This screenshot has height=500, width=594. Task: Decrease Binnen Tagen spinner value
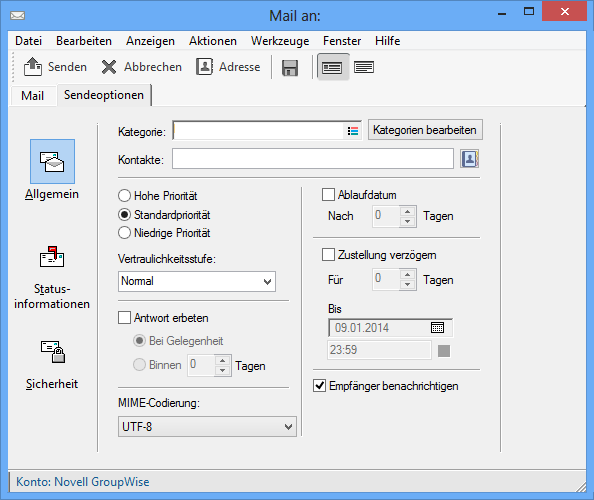(x=223, y=370)
